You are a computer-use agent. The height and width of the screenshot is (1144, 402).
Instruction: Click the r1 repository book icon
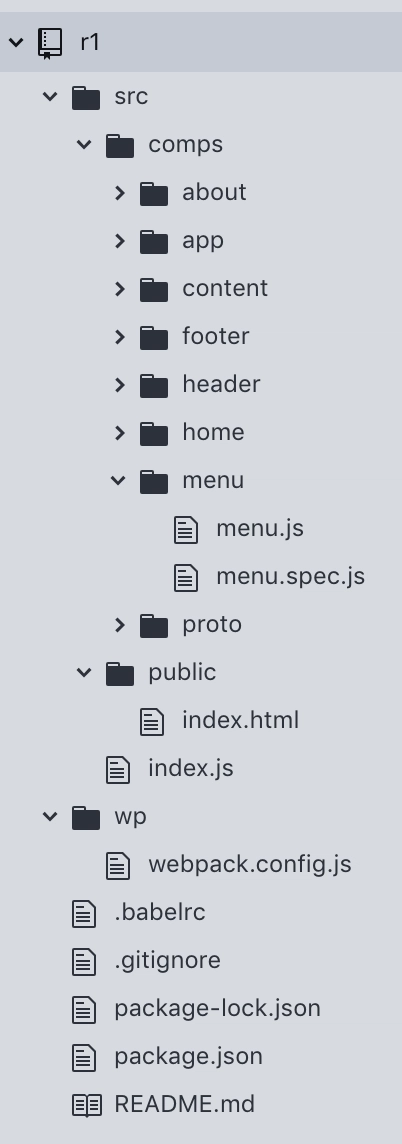(50, 42)
